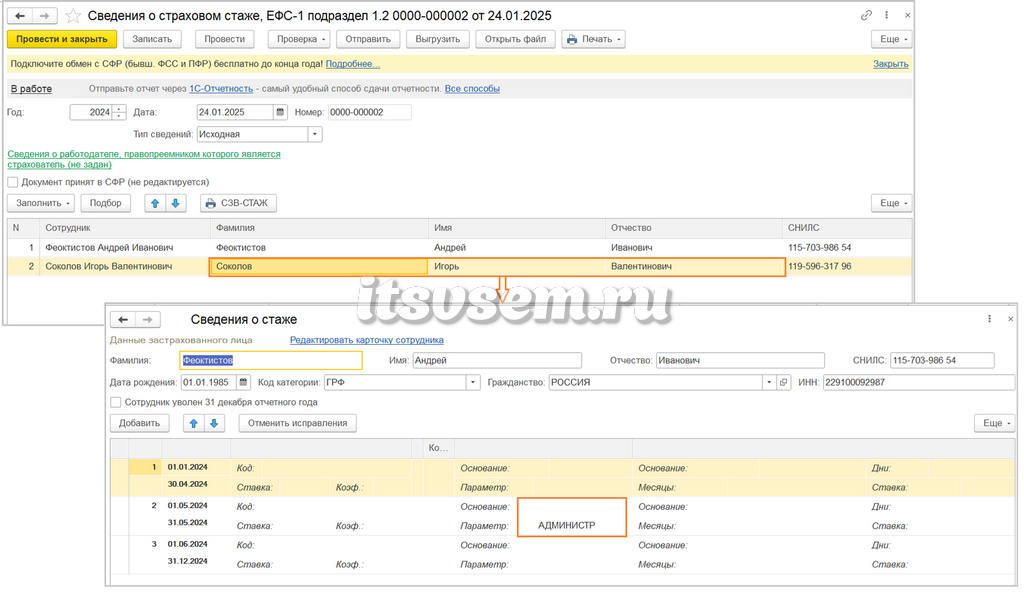
Task: Click the Добавить button in стаж window
Action: [x=139, y=423]
